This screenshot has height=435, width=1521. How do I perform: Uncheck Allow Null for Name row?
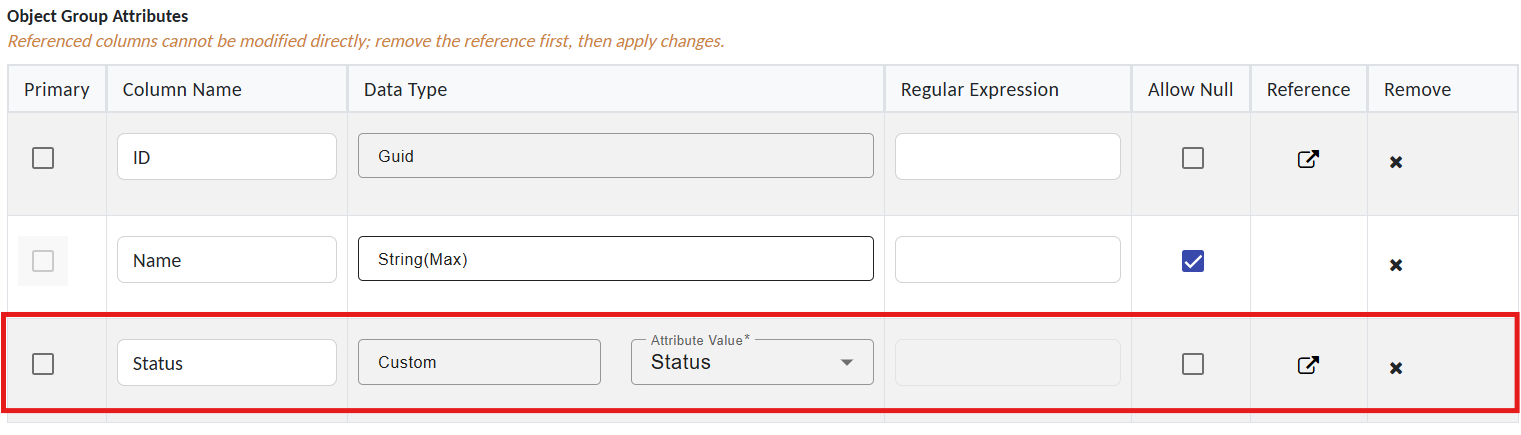(1192, 261)
